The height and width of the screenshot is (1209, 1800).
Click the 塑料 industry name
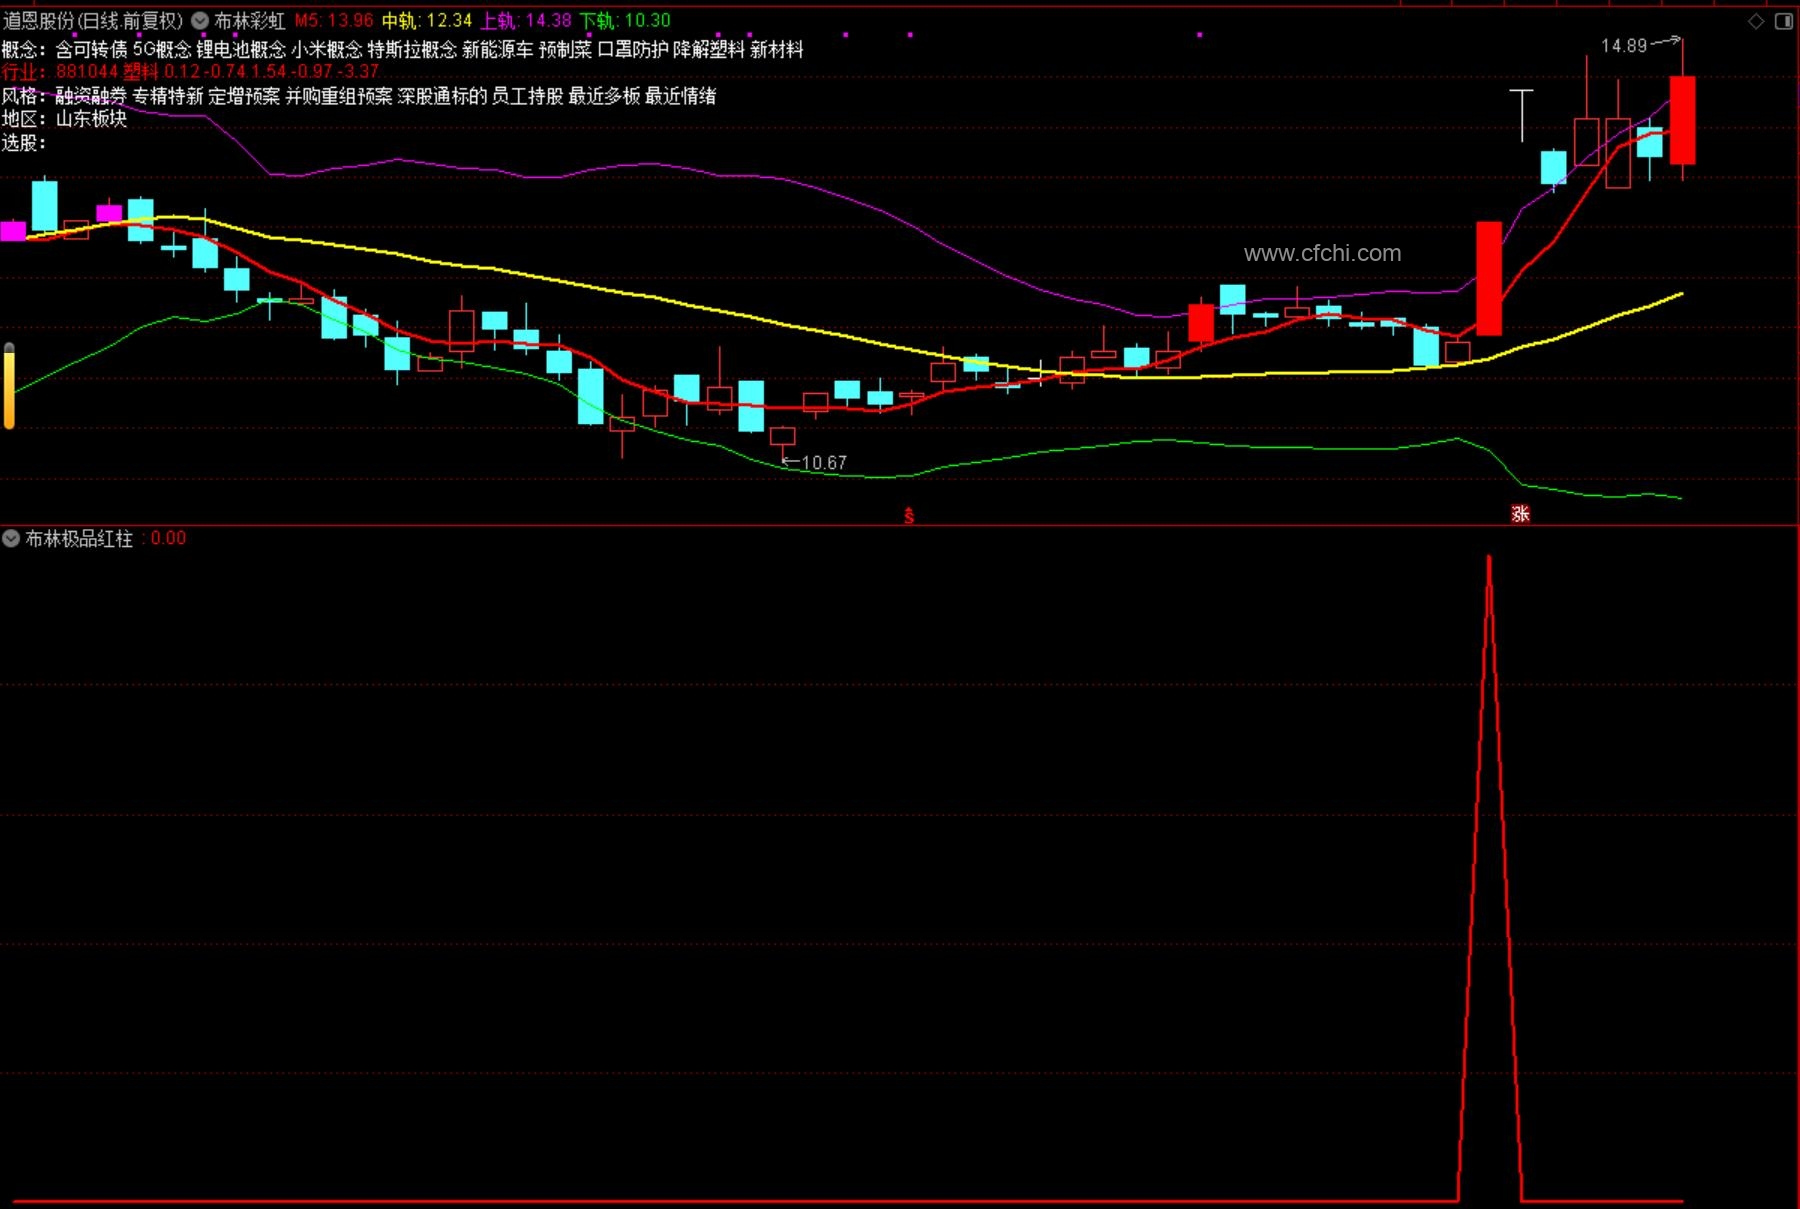pos(141,72)
